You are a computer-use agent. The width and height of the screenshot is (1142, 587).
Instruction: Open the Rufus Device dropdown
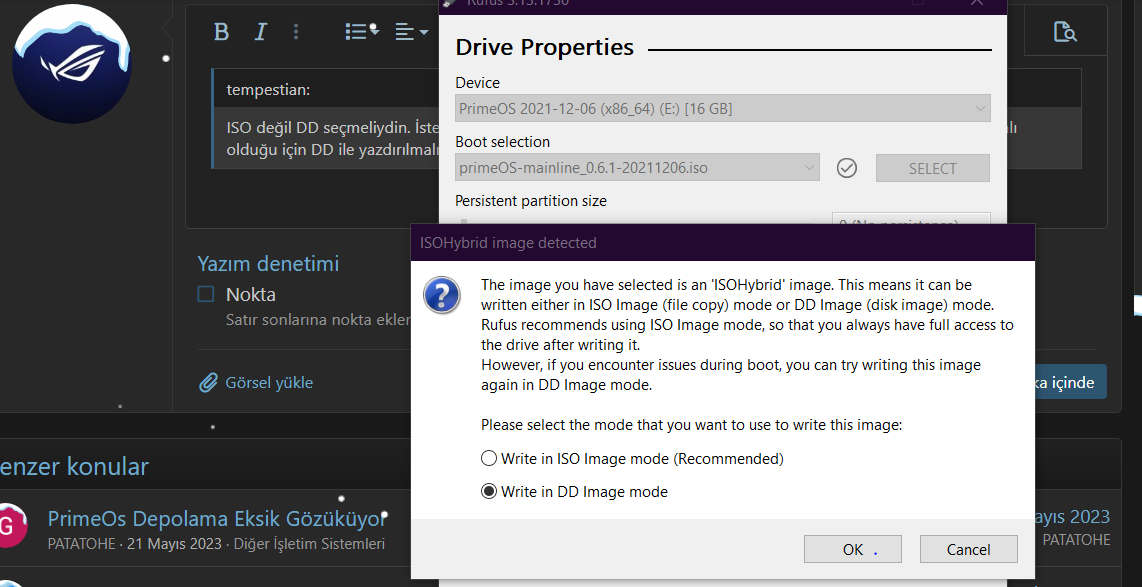click(x=722, y=109)
